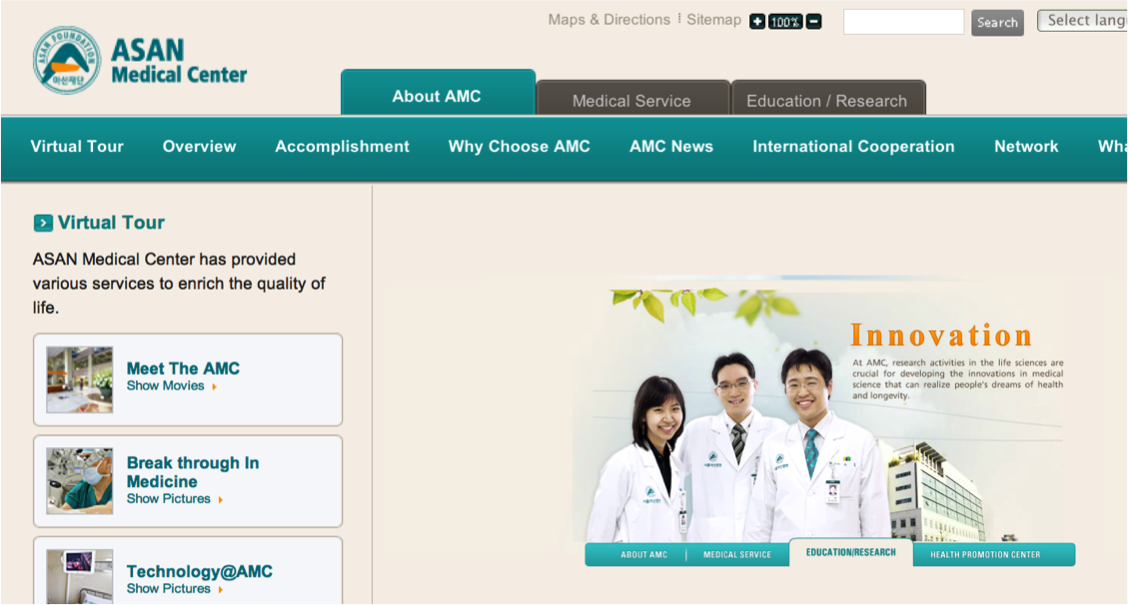The width and height of the screenshot is (1128, 605).
Task: Select Virtual Tour in the navigation bar
Action: (77, 147)
